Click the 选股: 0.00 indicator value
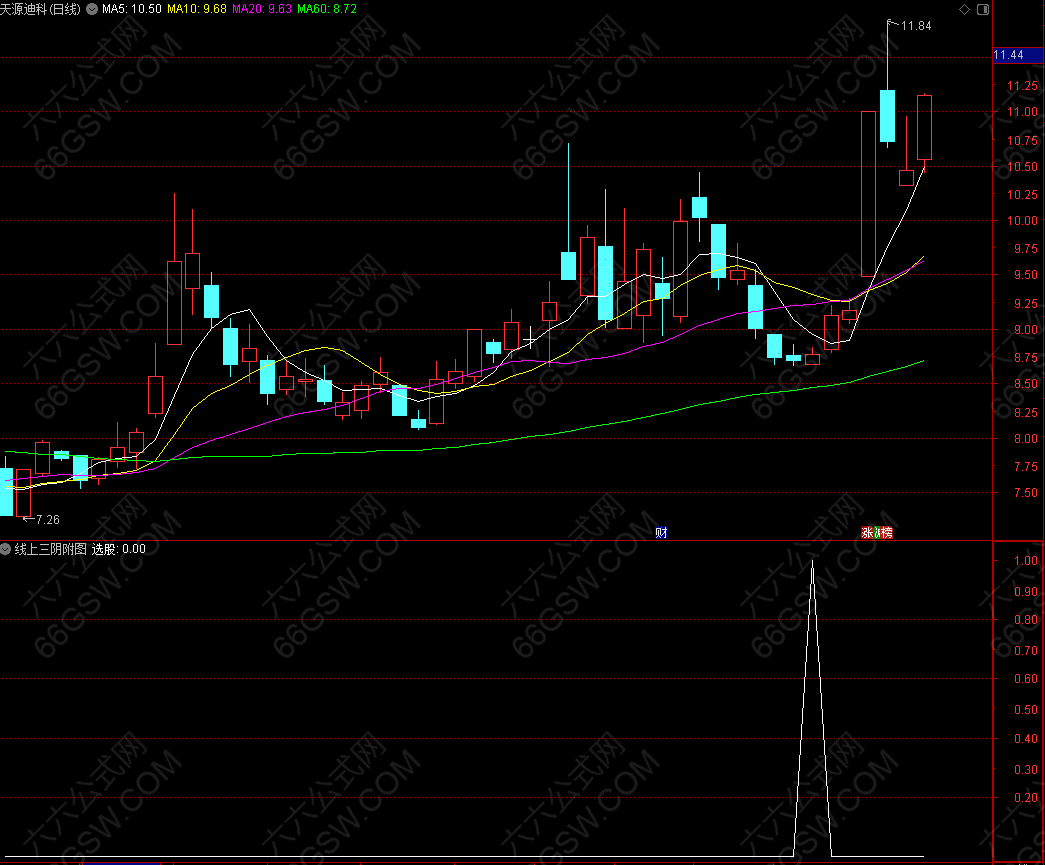This screenshot has width=1045, height=865. (119, 549)
